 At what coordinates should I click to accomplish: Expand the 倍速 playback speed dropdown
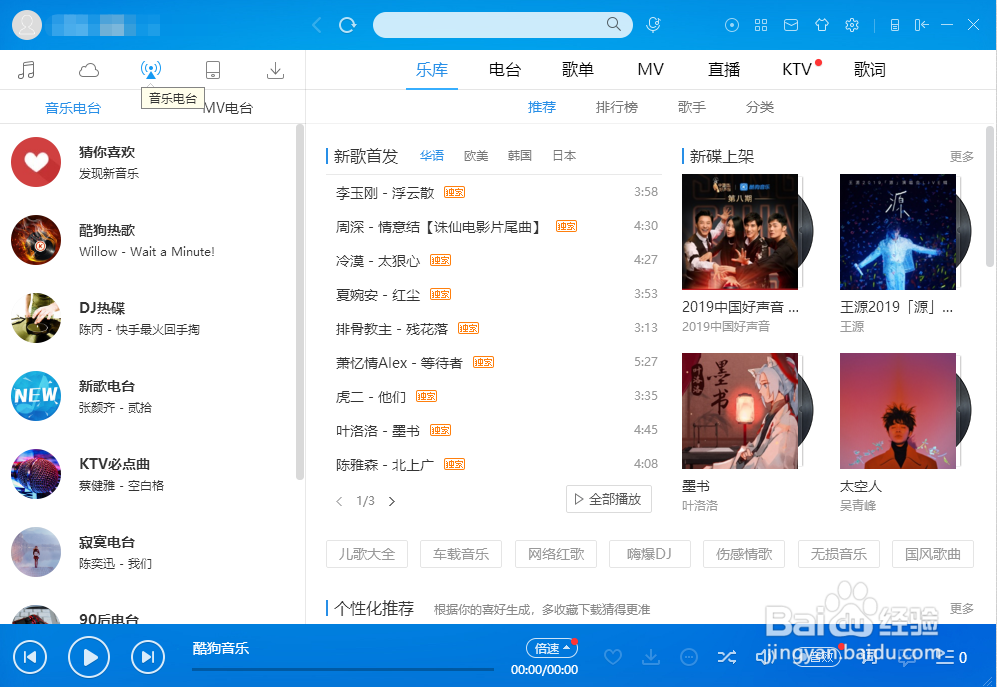pos(551,648)
